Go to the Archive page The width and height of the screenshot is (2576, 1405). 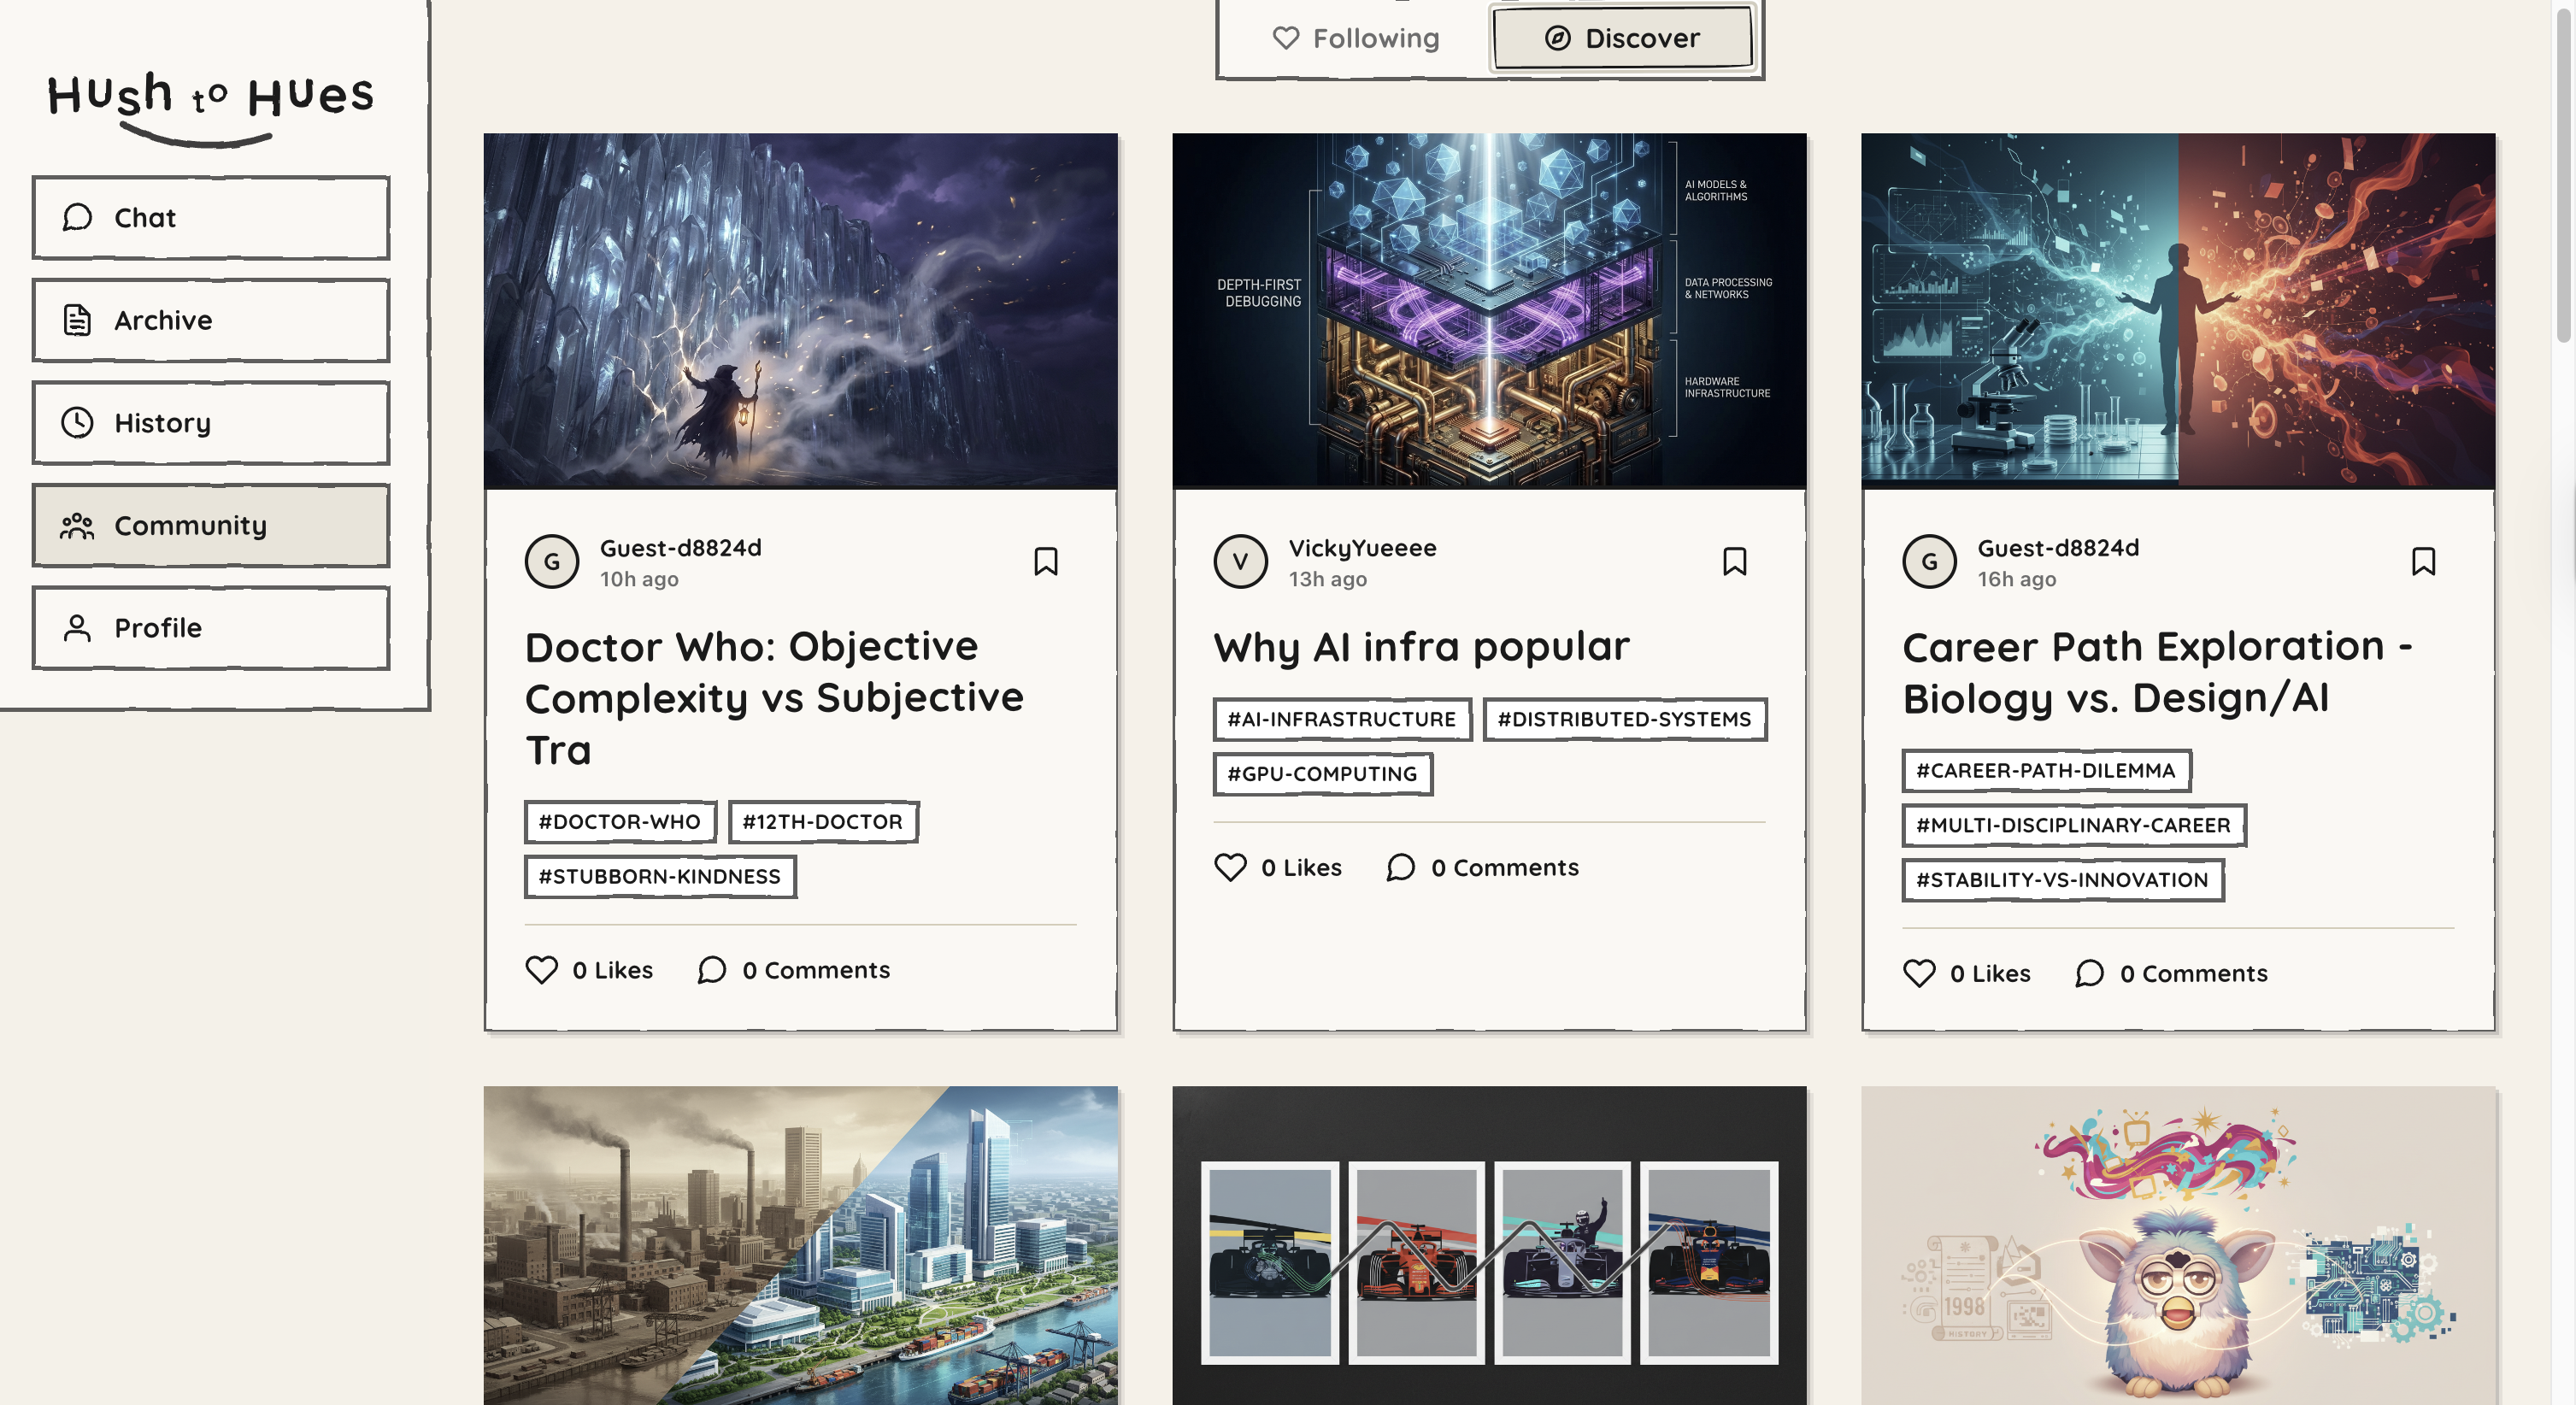click(210, 320)
